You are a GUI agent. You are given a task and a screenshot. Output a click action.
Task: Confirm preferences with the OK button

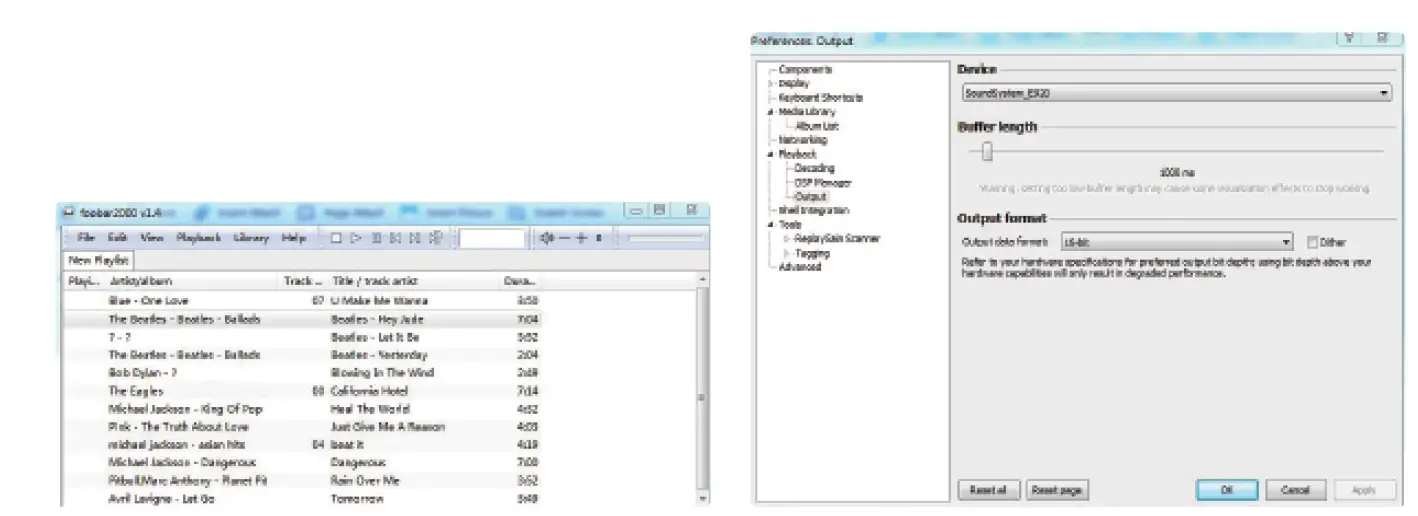[x=1227, y=490]
